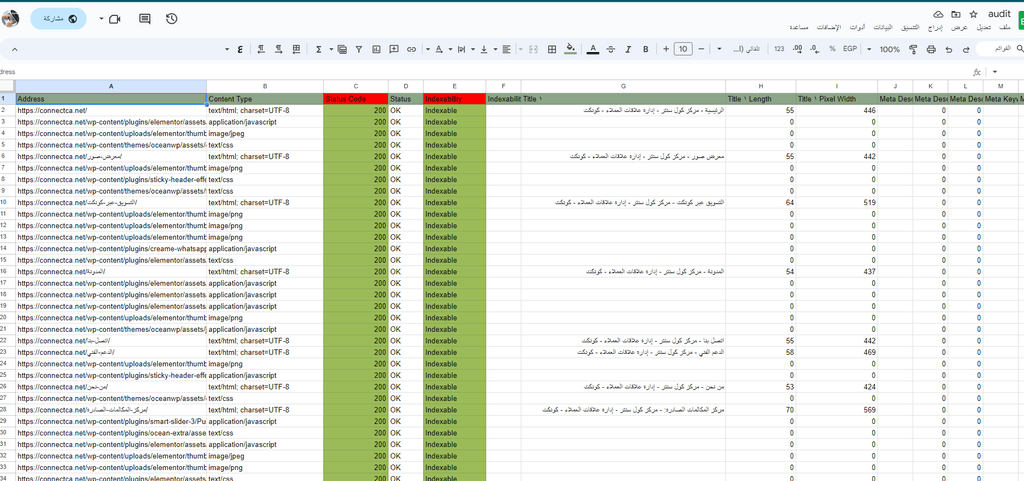1024x481 pixels.
Task: Insert link using chain icon
Action: click(411, 49)
